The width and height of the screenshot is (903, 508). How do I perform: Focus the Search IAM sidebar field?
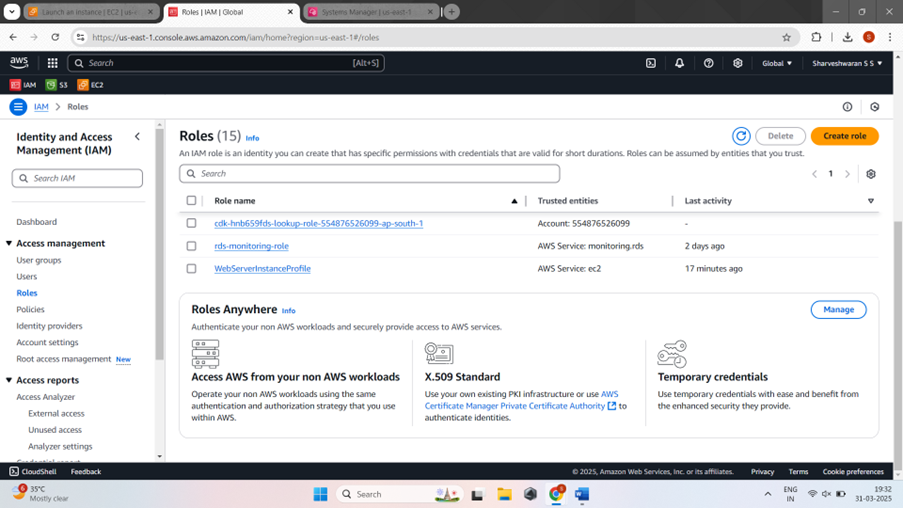pos(77,178)
